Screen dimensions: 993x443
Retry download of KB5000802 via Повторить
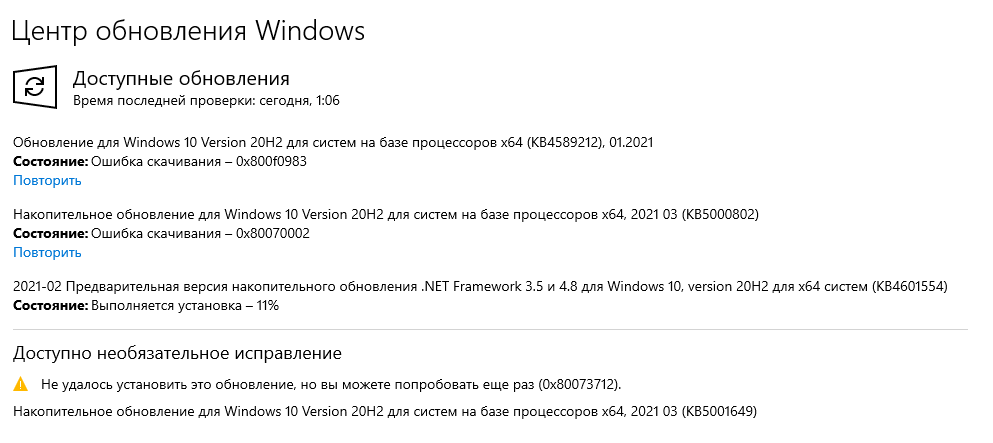click(47, 252)
